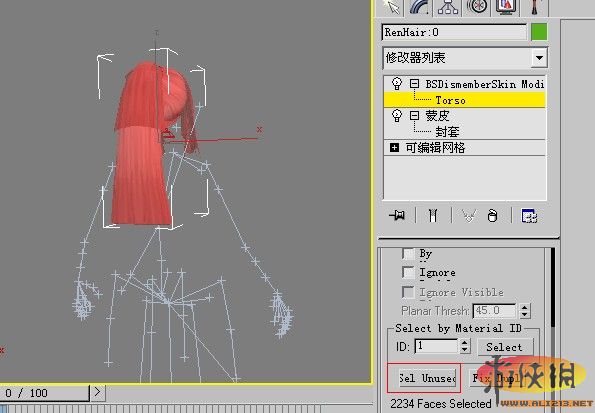Image resolution: width=595 pixels, height=413 pixels.
Task: Enable the Ignore checkbox
Action: coord(408,272)
